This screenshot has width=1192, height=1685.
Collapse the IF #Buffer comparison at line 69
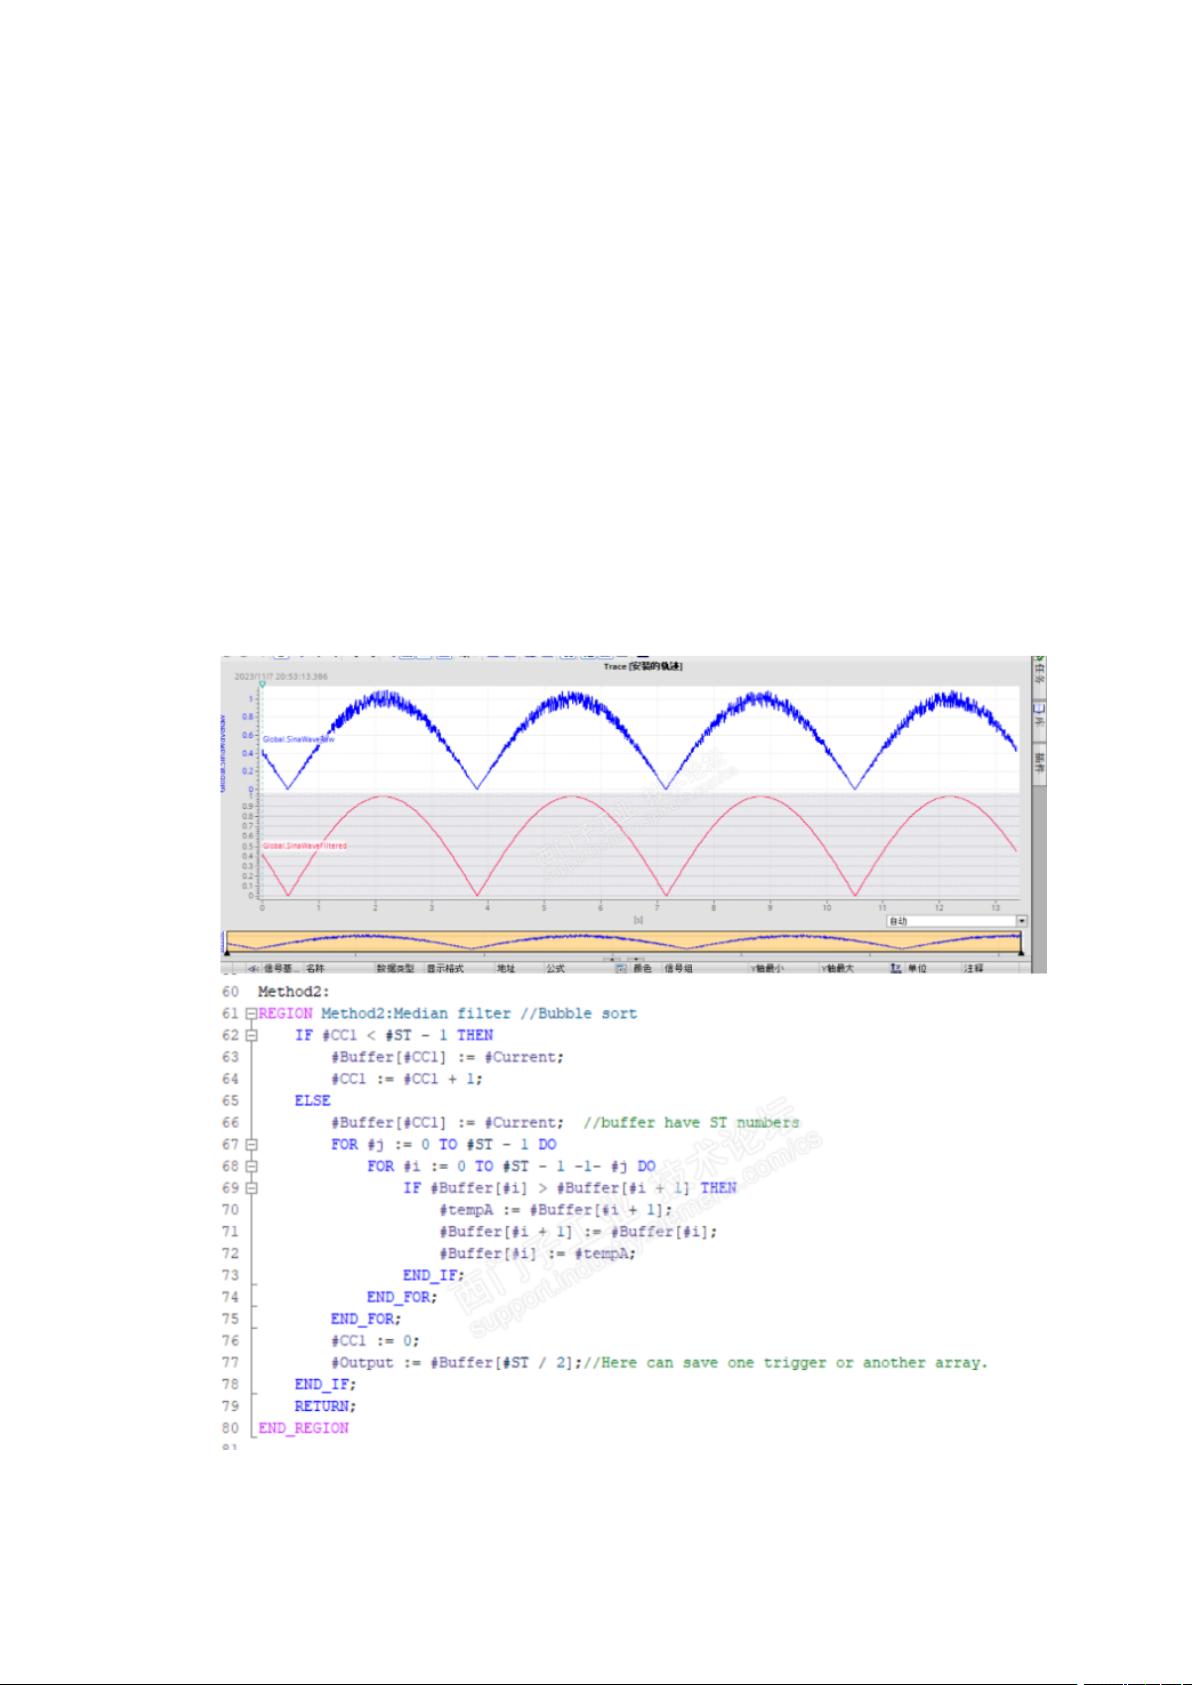click(251, 1189)
